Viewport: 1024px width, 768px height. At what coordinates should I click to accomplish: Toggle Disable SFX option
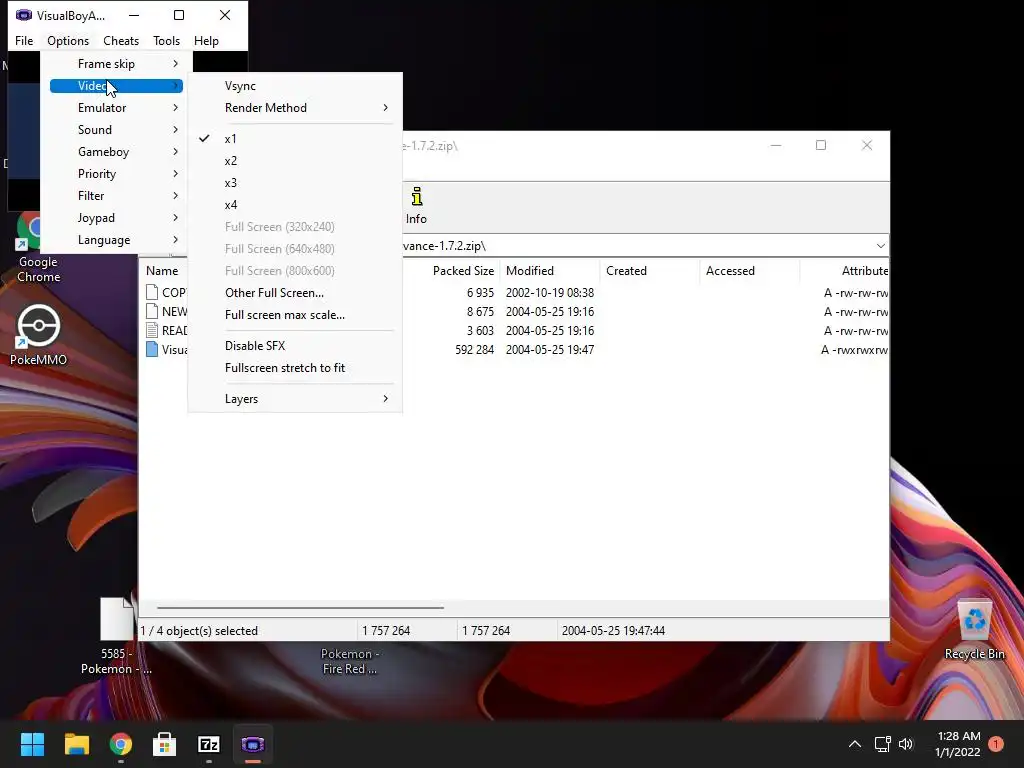point(295,345)
